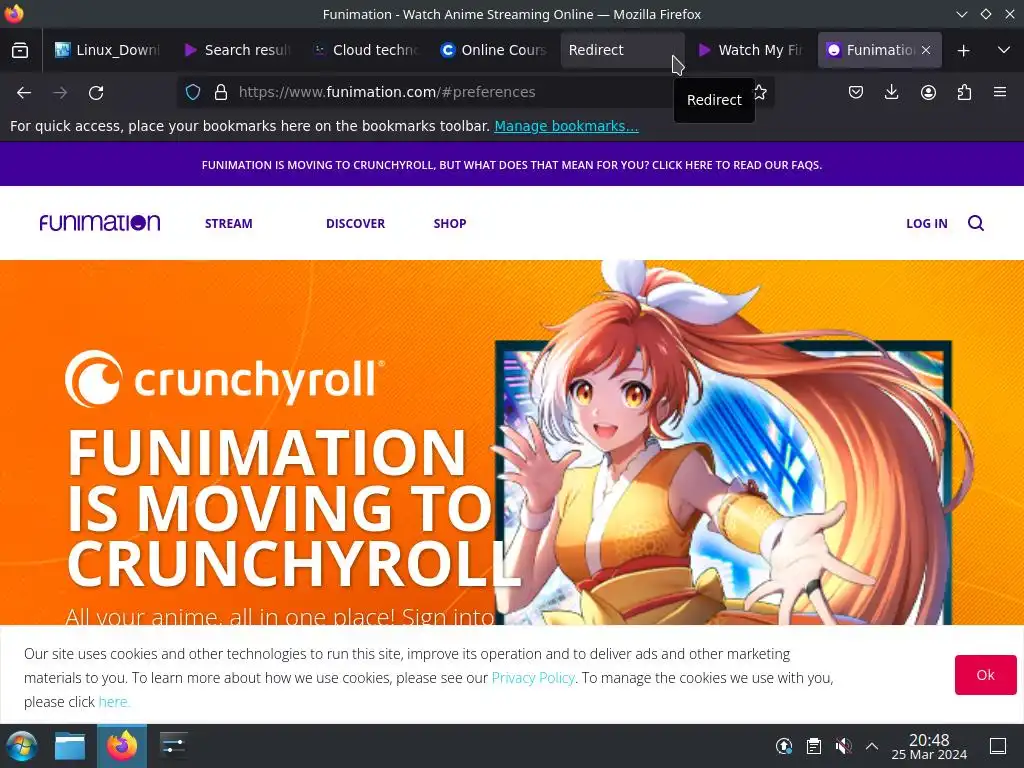Viewport: 1024px width, 768px height.
Task: Expand hidden system tray icons
Action: (872, 746)
